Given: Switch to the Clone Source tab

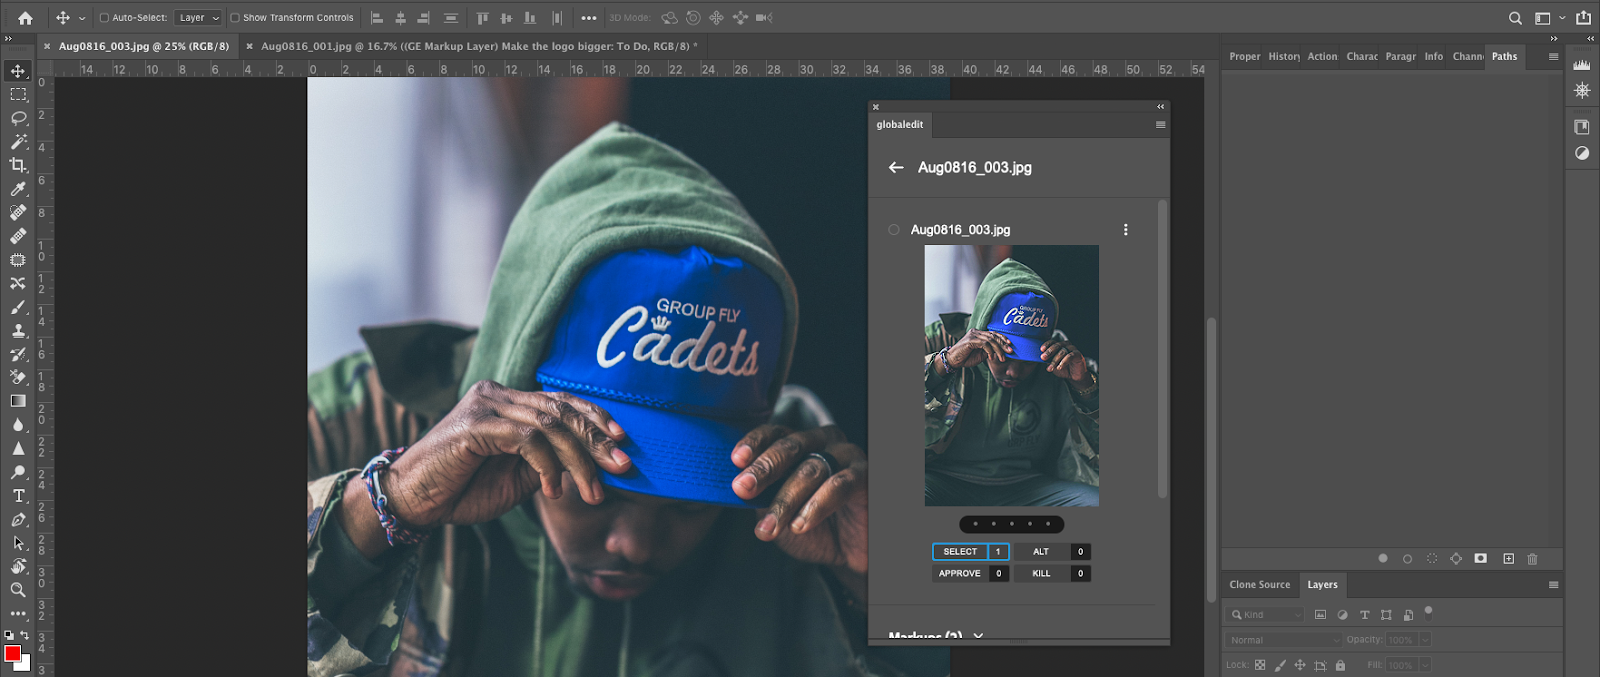Looking at the screenshot, I should point(1260,585).
